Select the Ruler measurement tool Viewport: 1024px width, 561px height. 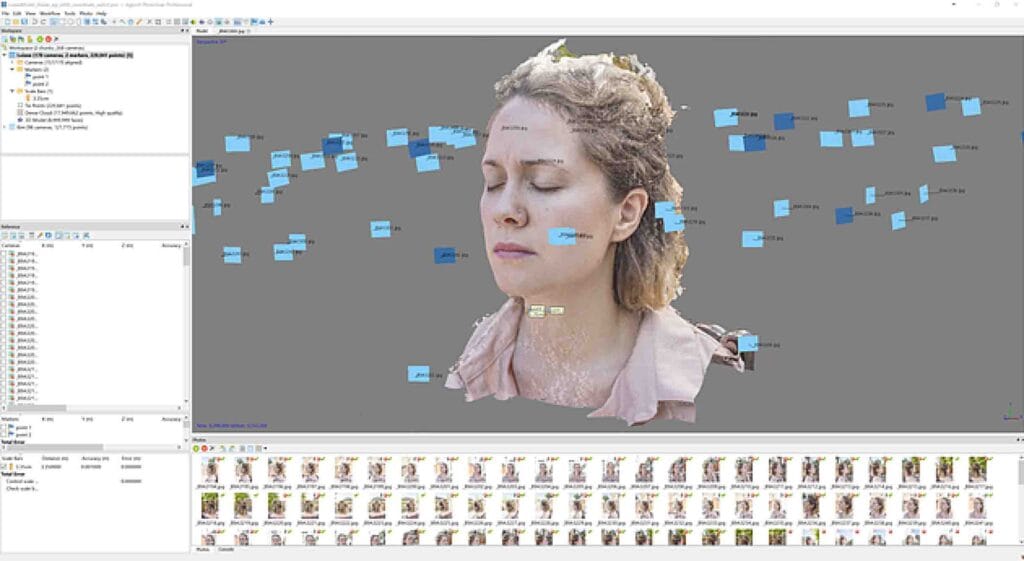tap(123, 22)
